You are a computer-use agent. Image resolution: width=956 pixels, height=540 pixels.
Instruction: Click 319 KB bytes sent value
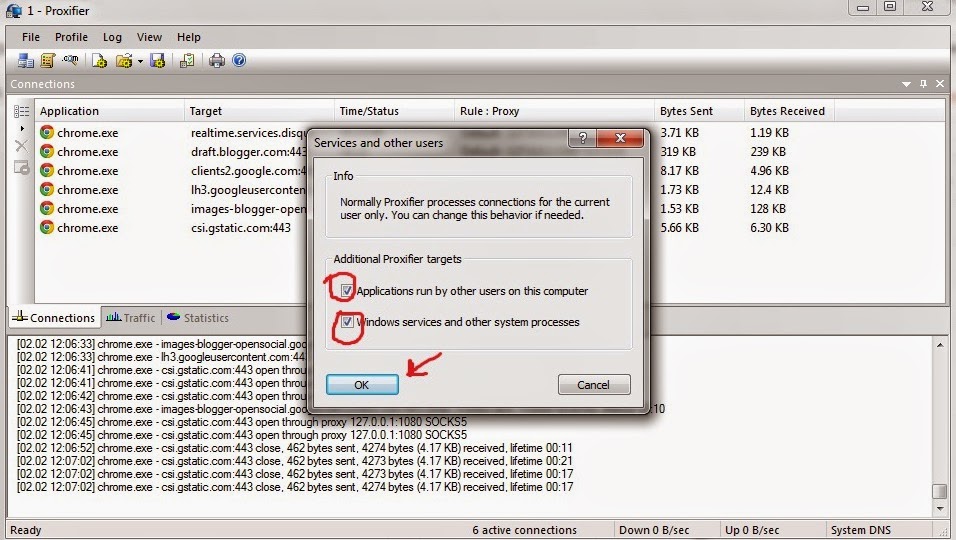(678, 151)
